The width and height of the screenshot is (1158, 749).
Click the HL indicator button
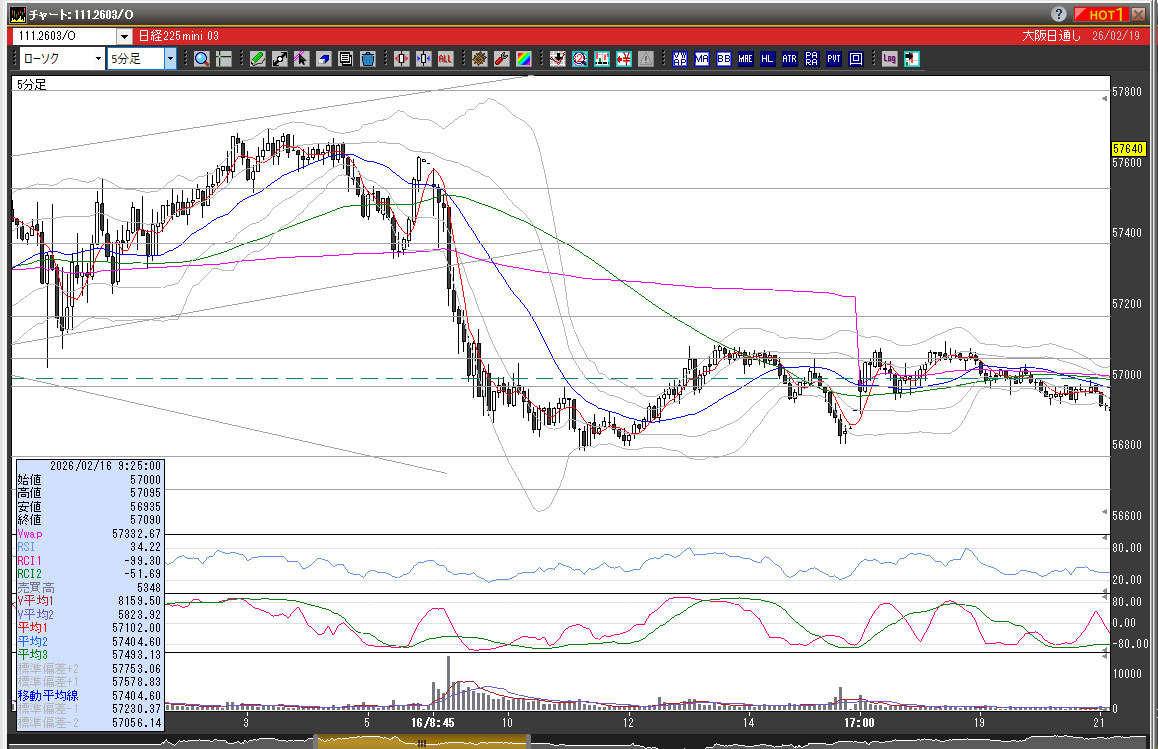tap(768, 59)
